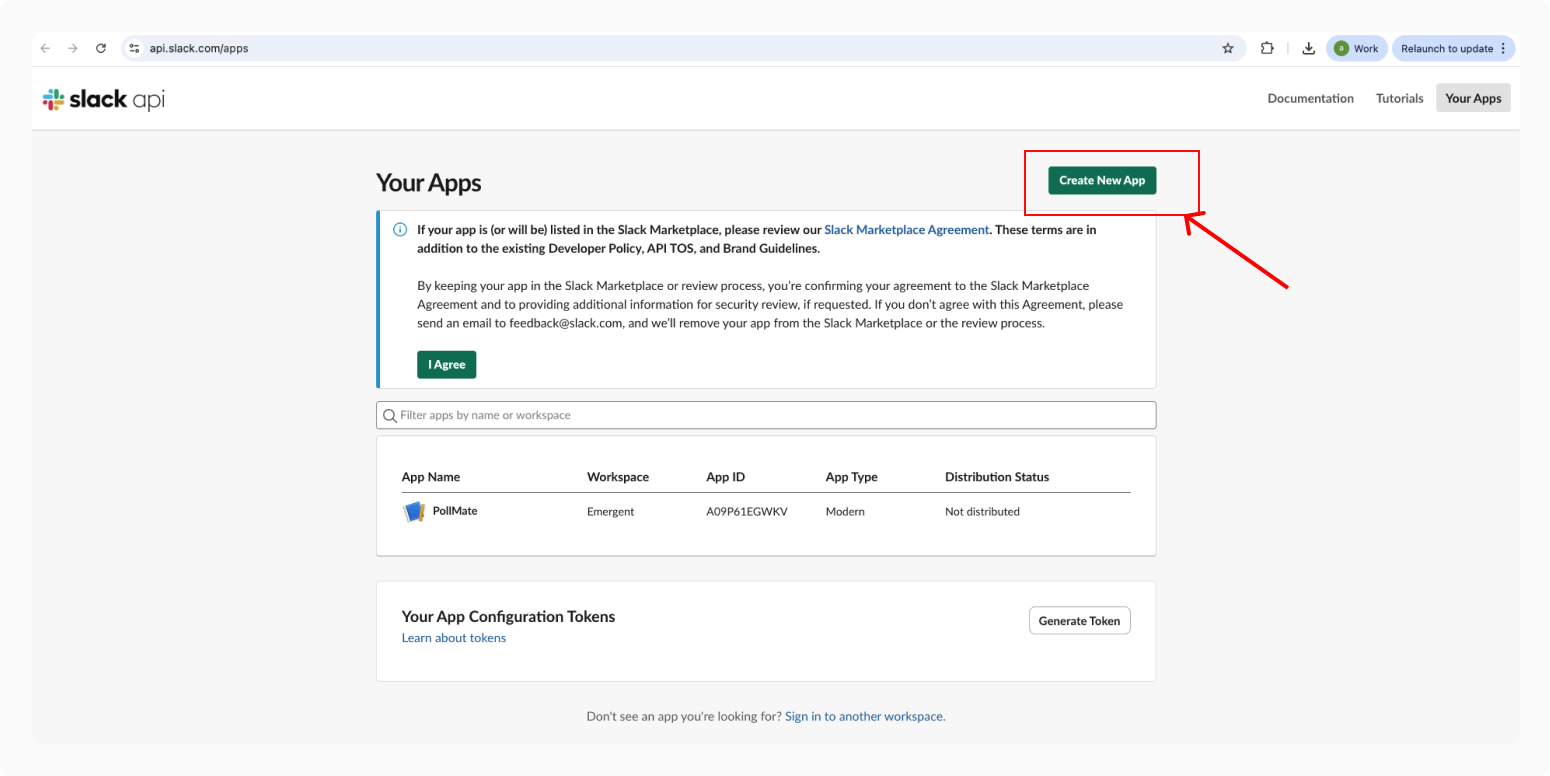Screen dimensions: 1550x776
Task: Open site information icon in address bar
Action: point(134,48)
